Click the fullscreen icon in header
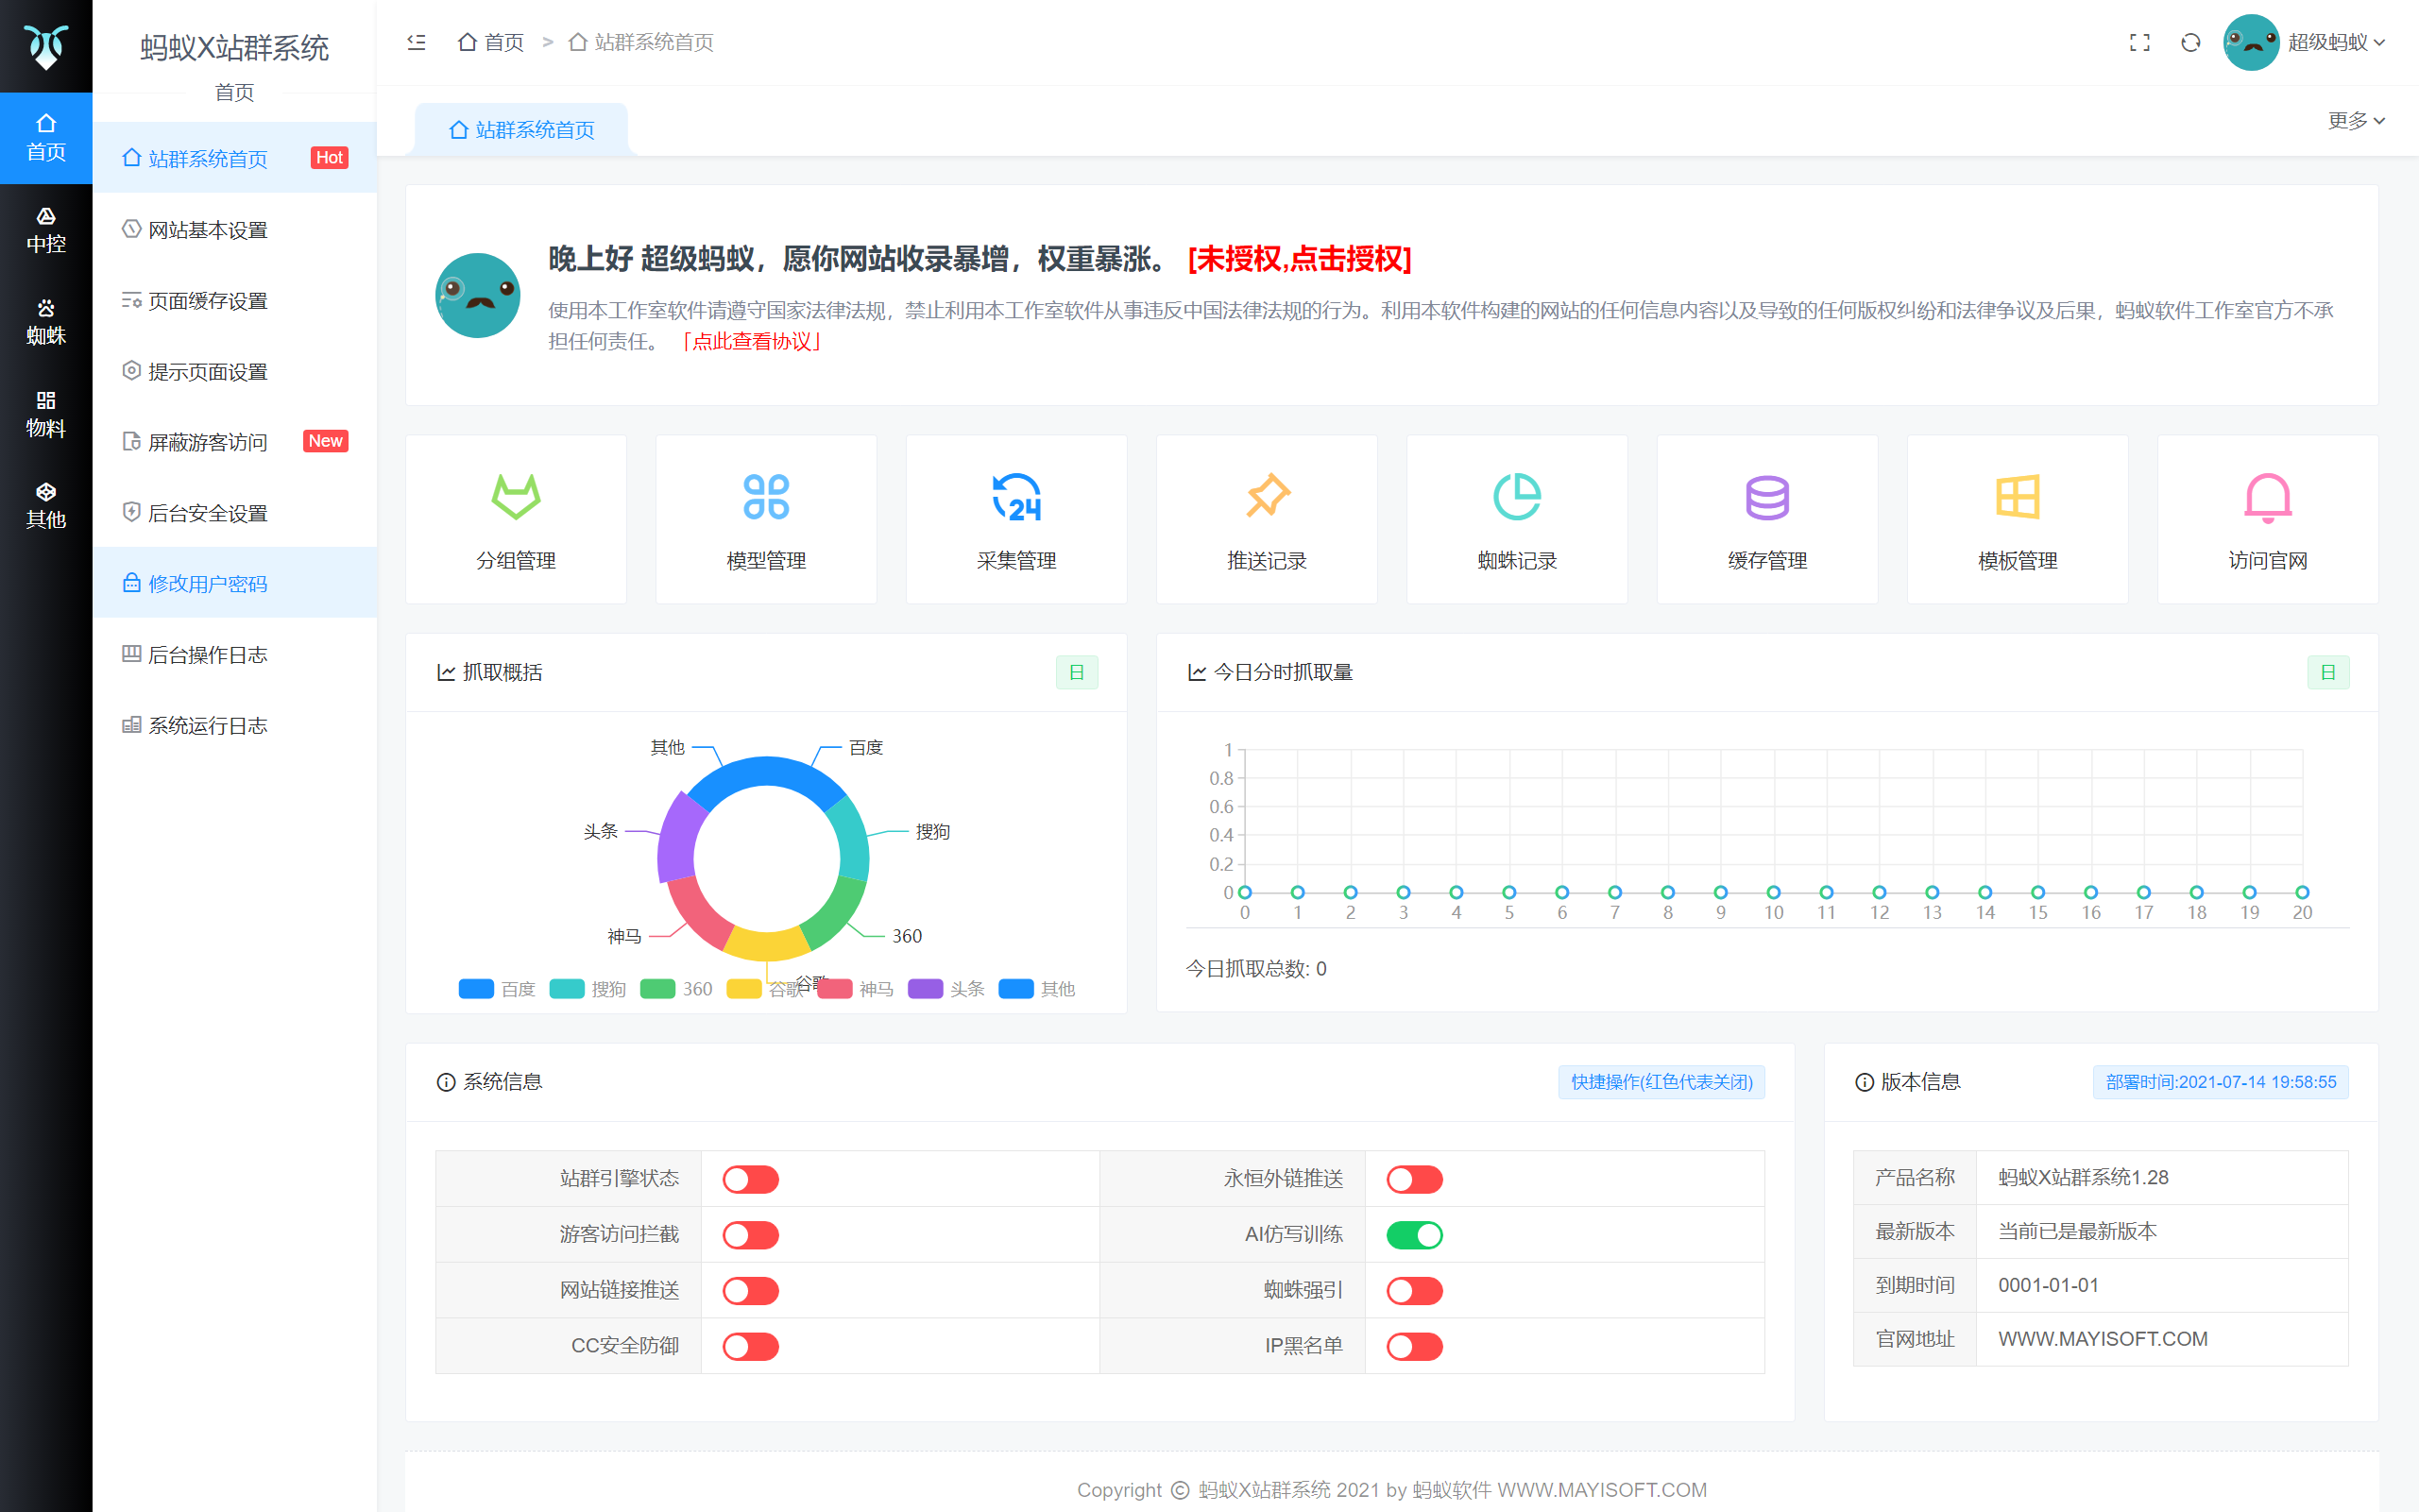The height and width of the screenshot is (1512, 2419). point(2139,42)
